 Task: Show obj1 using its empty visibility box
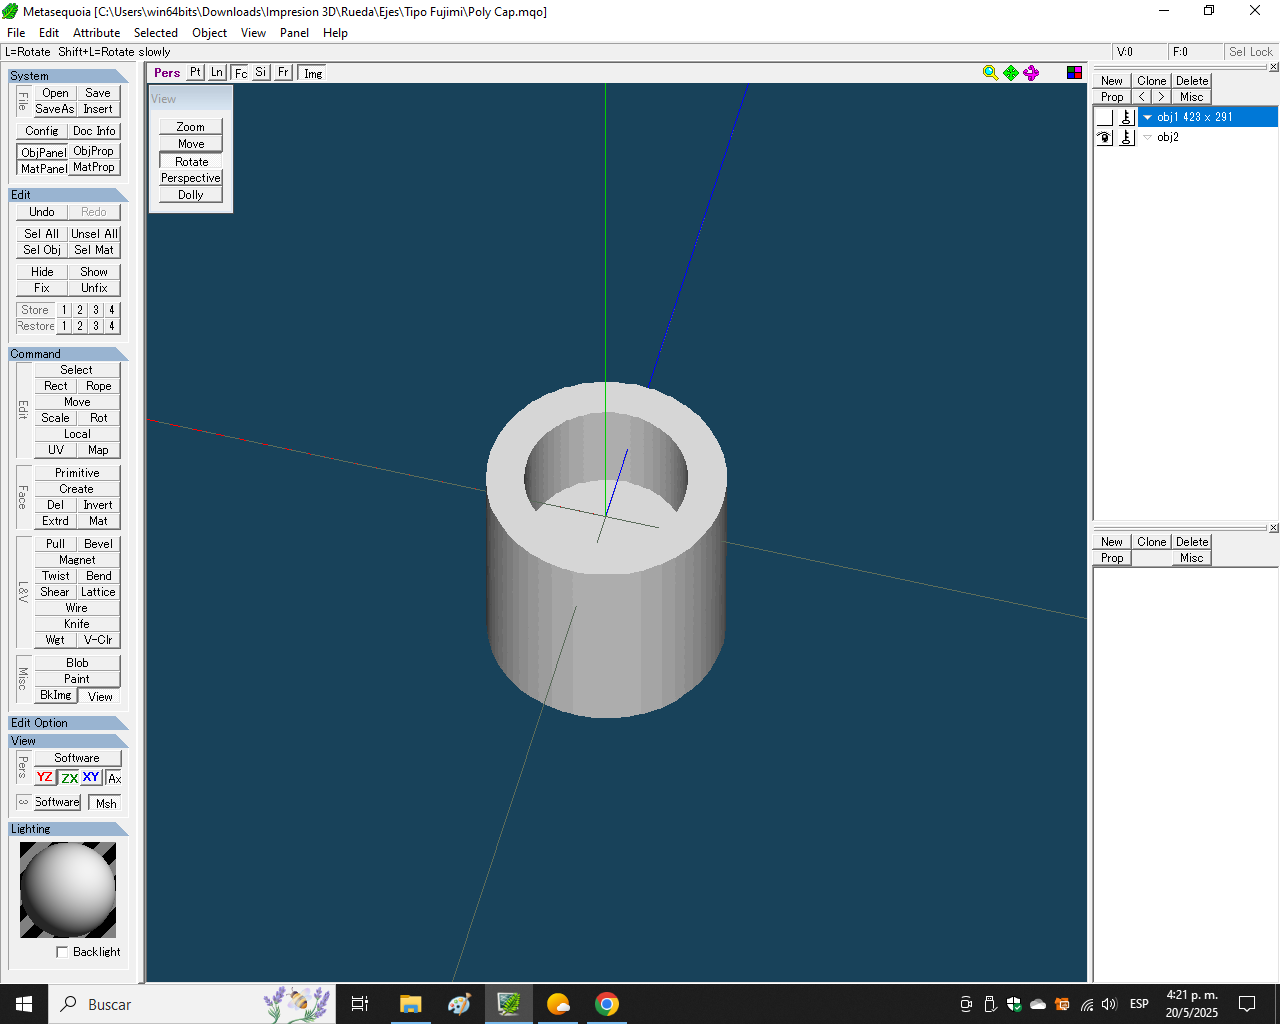(1104, 117)
